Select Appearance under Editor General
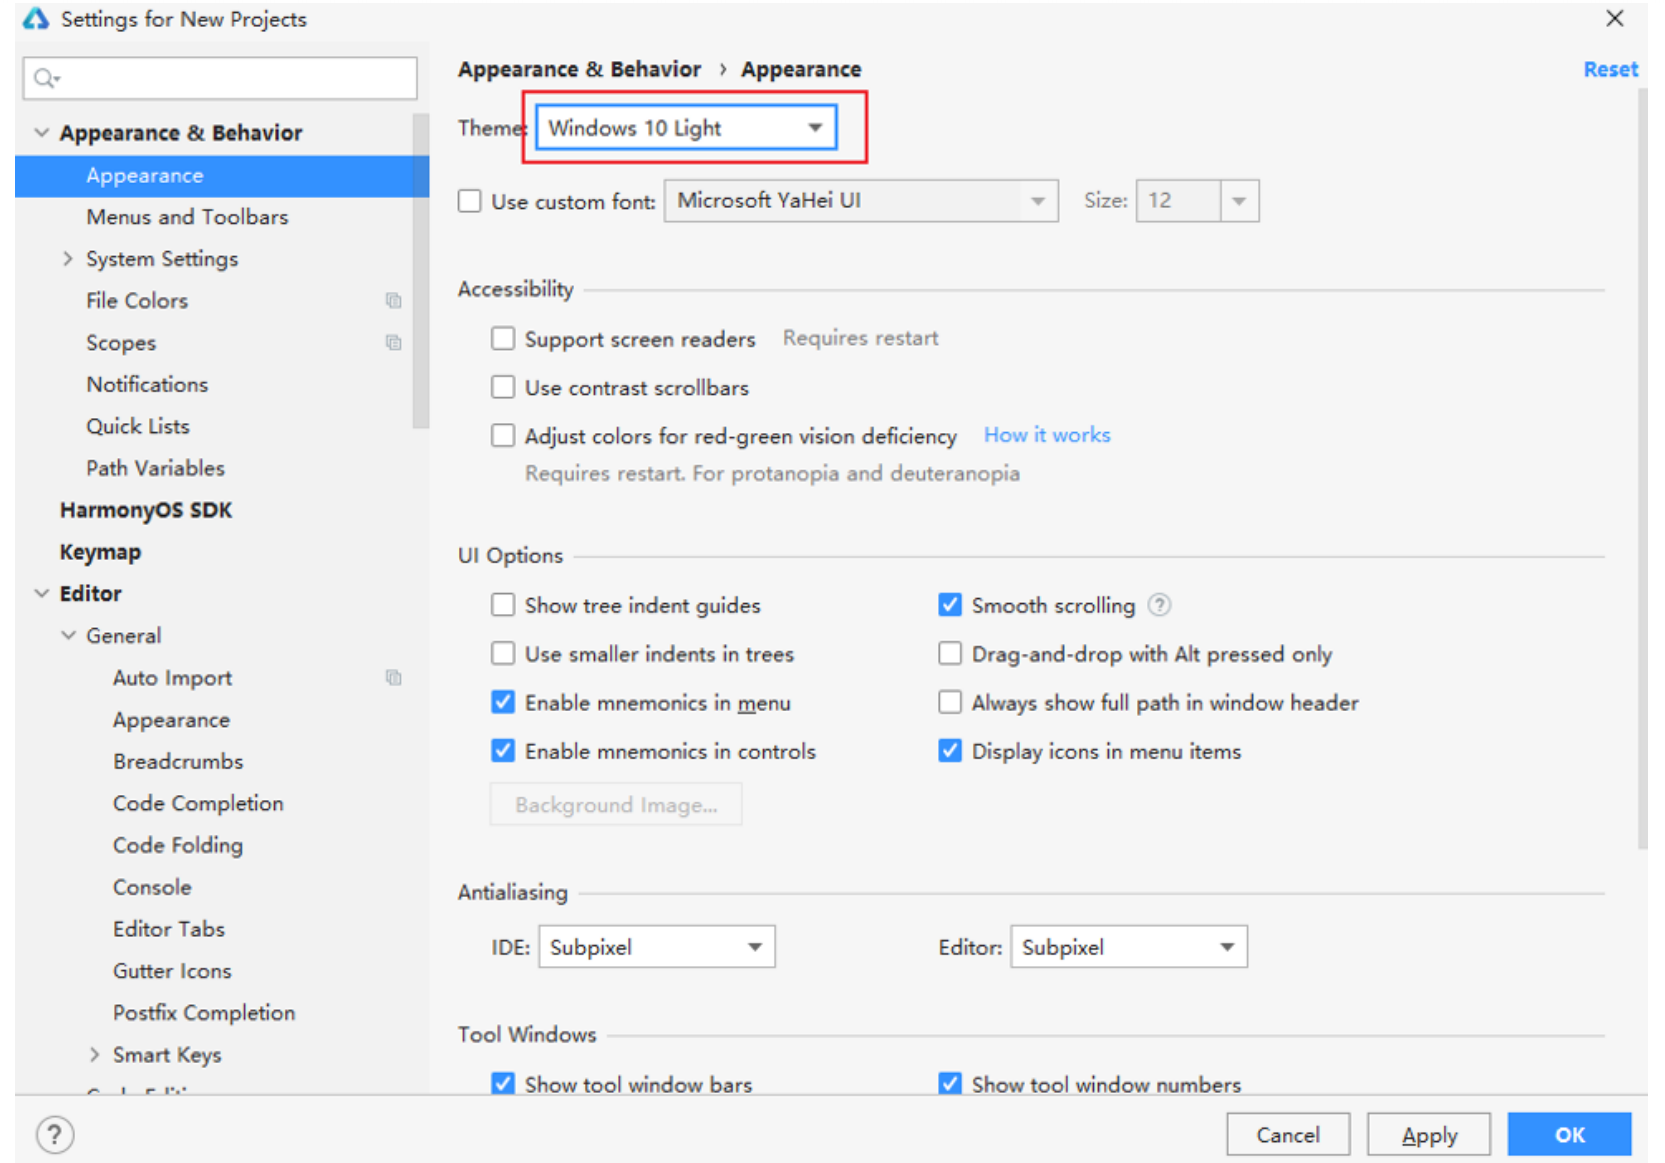 tap(171, 719)
